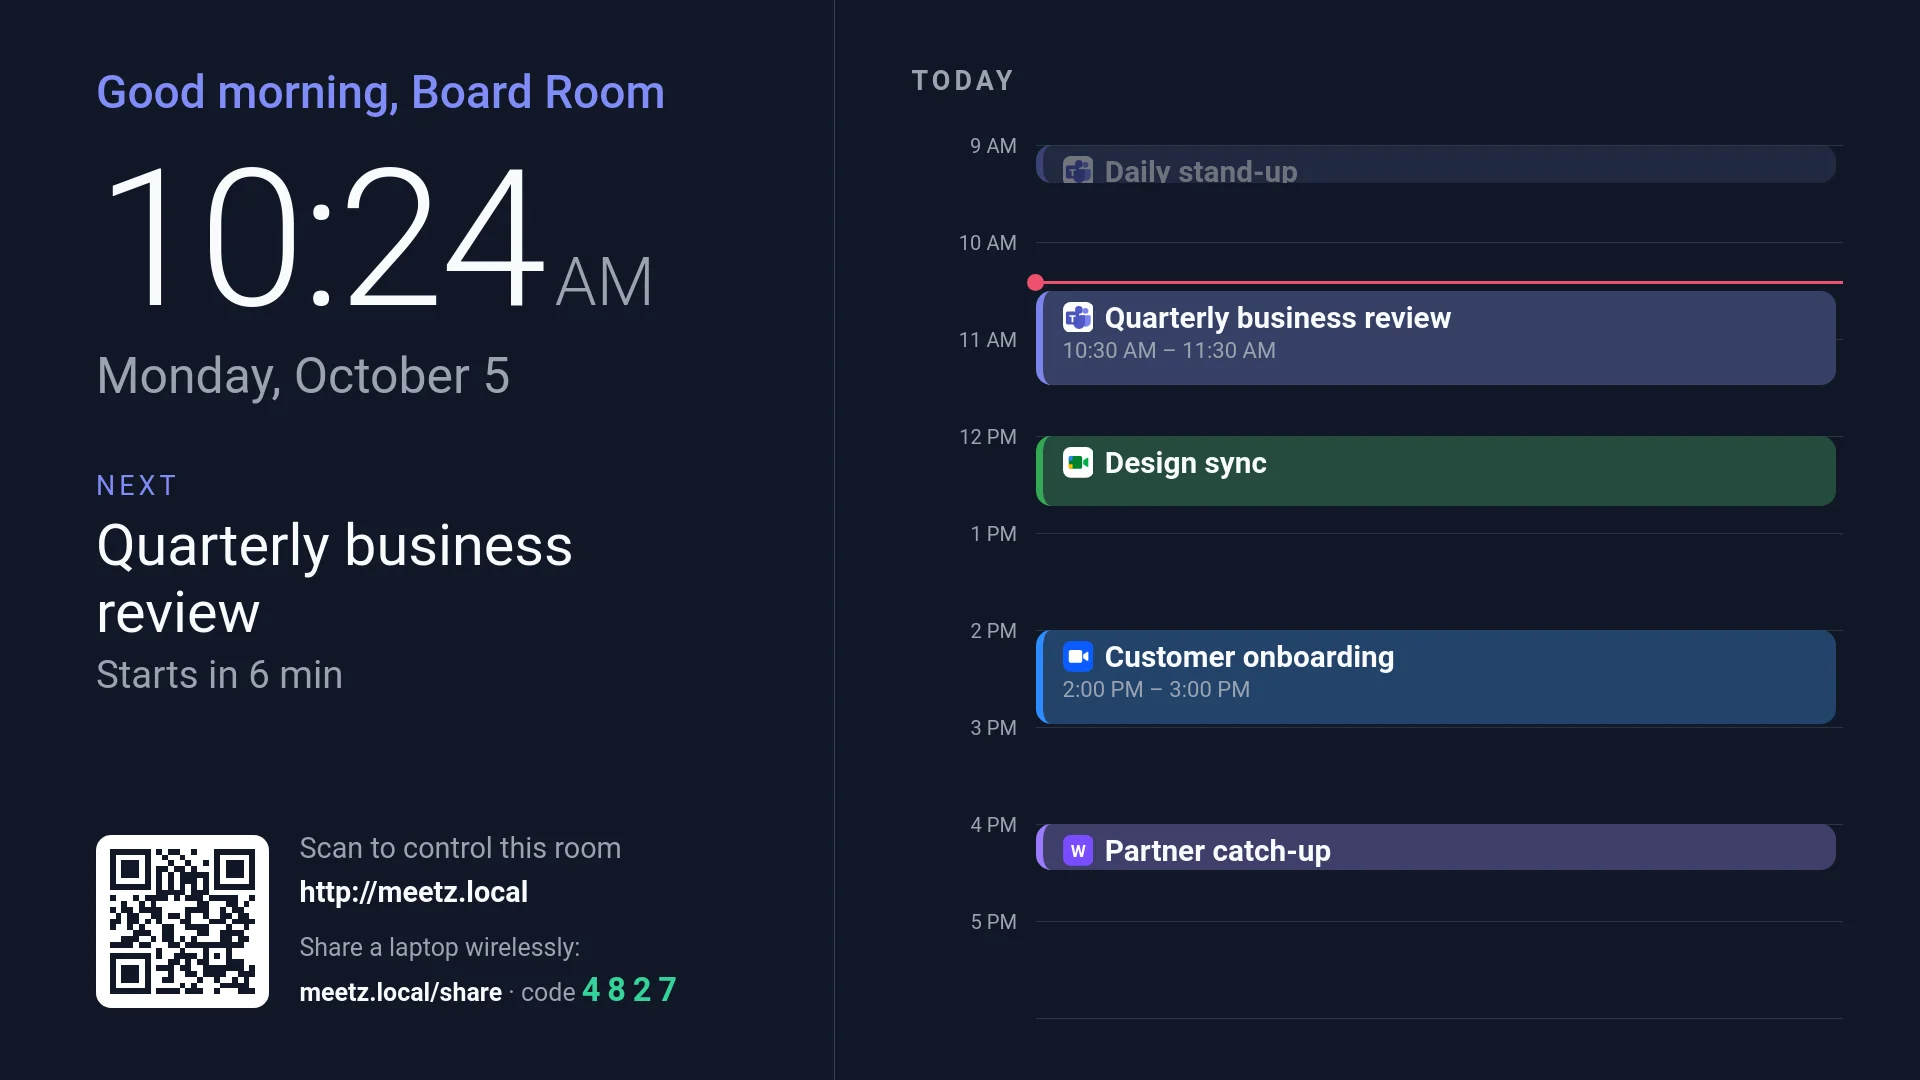Image resolution: width=1920 pixels, height=1080 pixels.
Task: Click the 4 PM hour label
Action: (x=993, y=825)
